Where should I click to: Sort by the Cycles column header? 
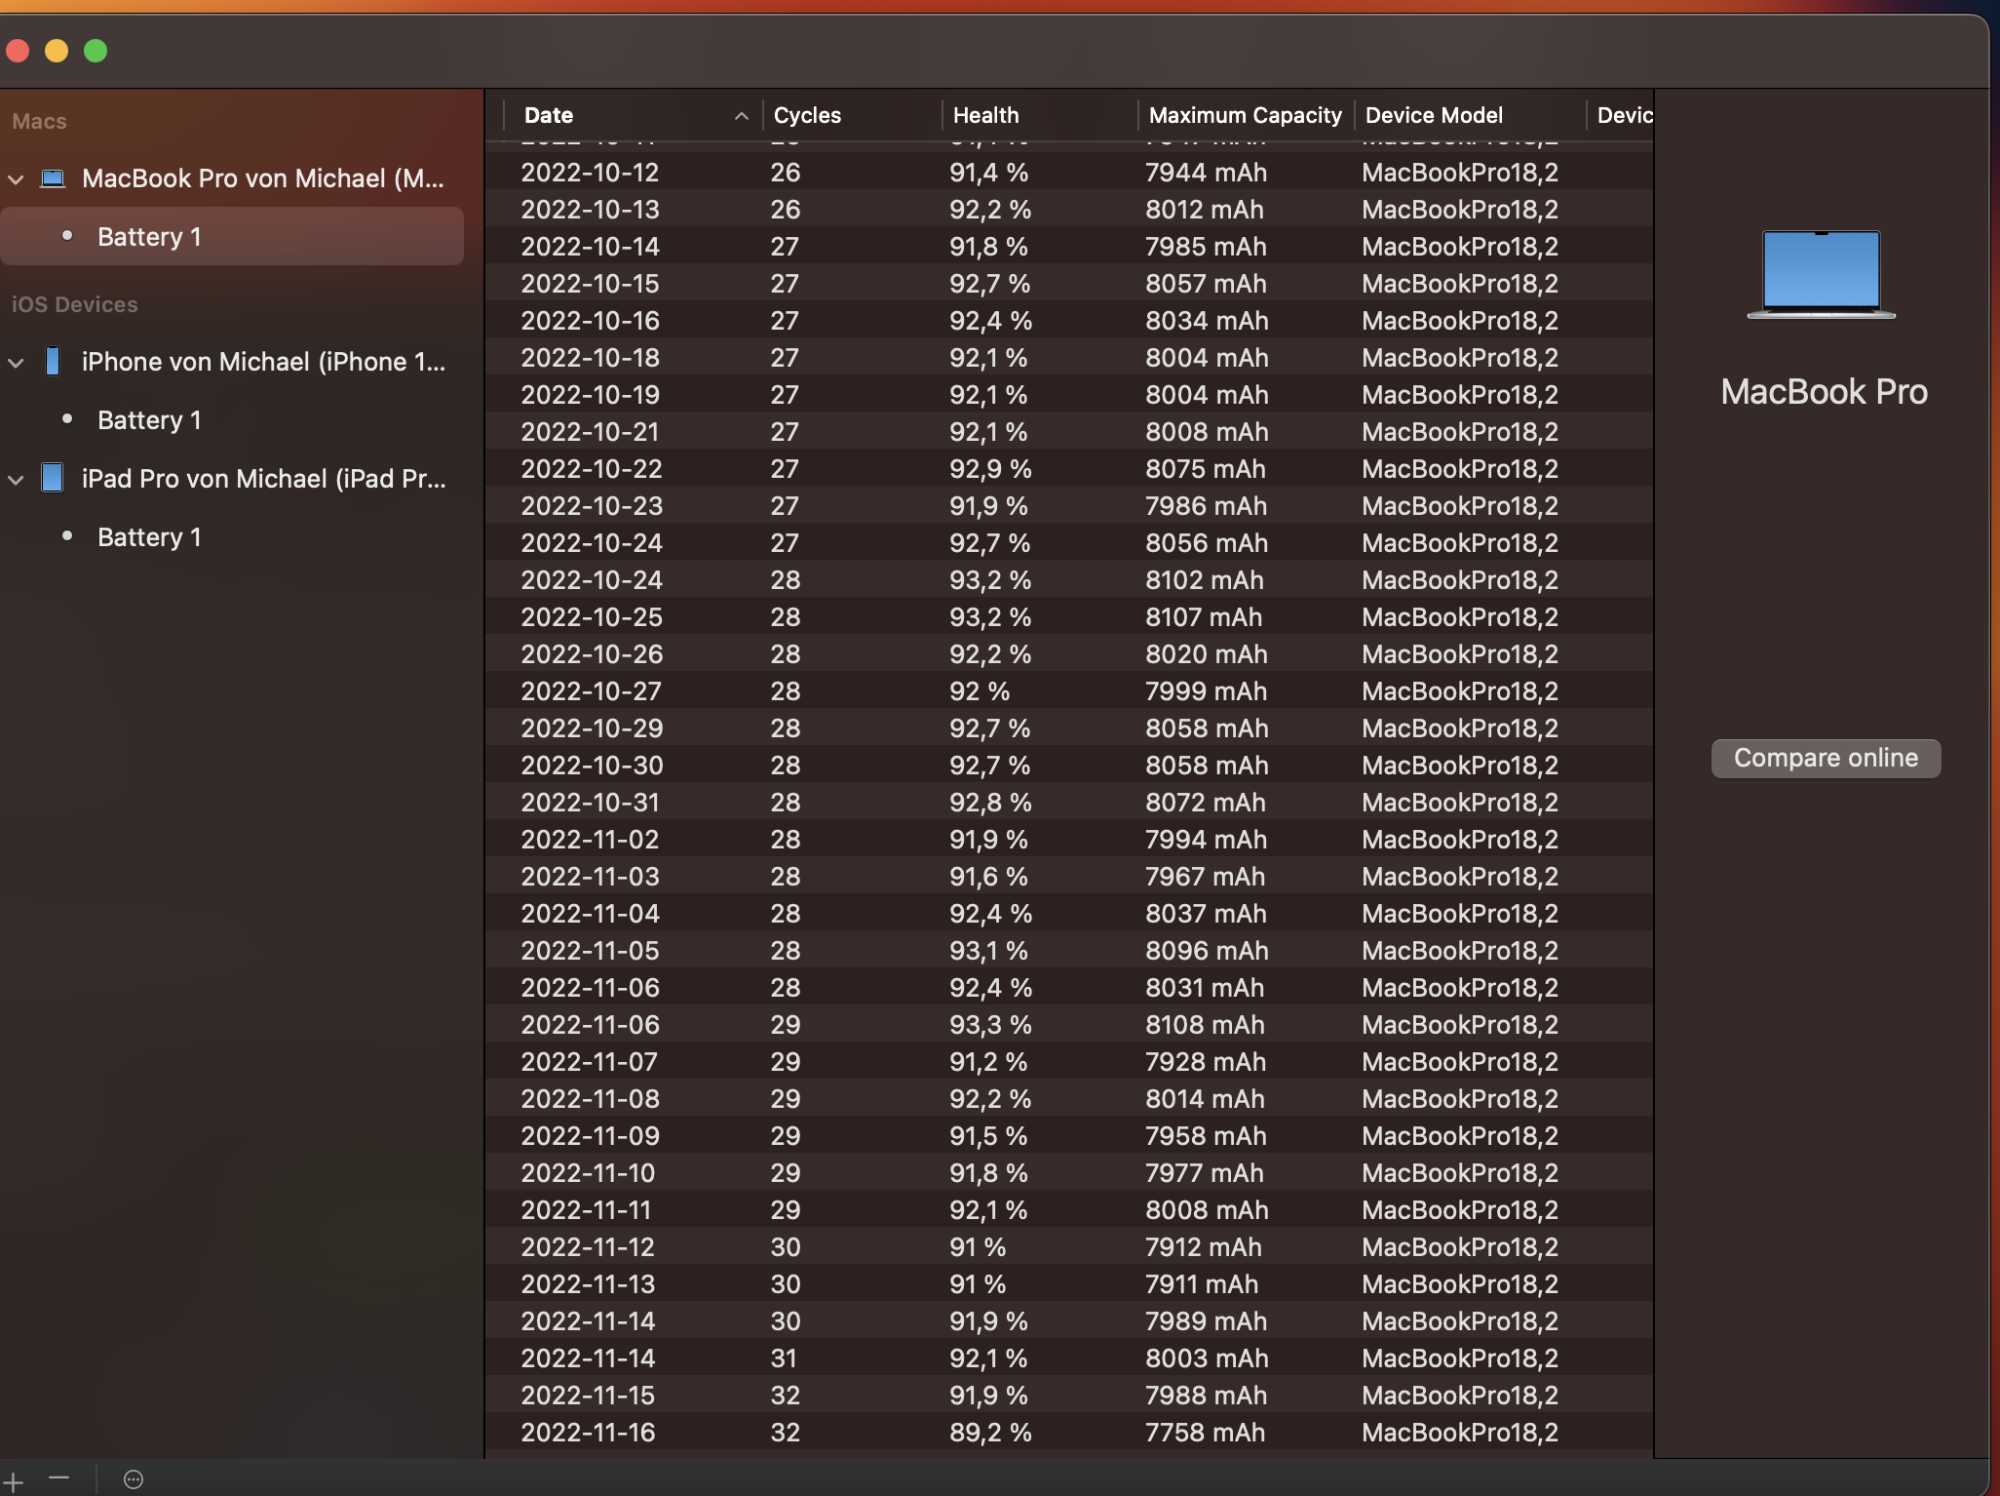(807, 116)
